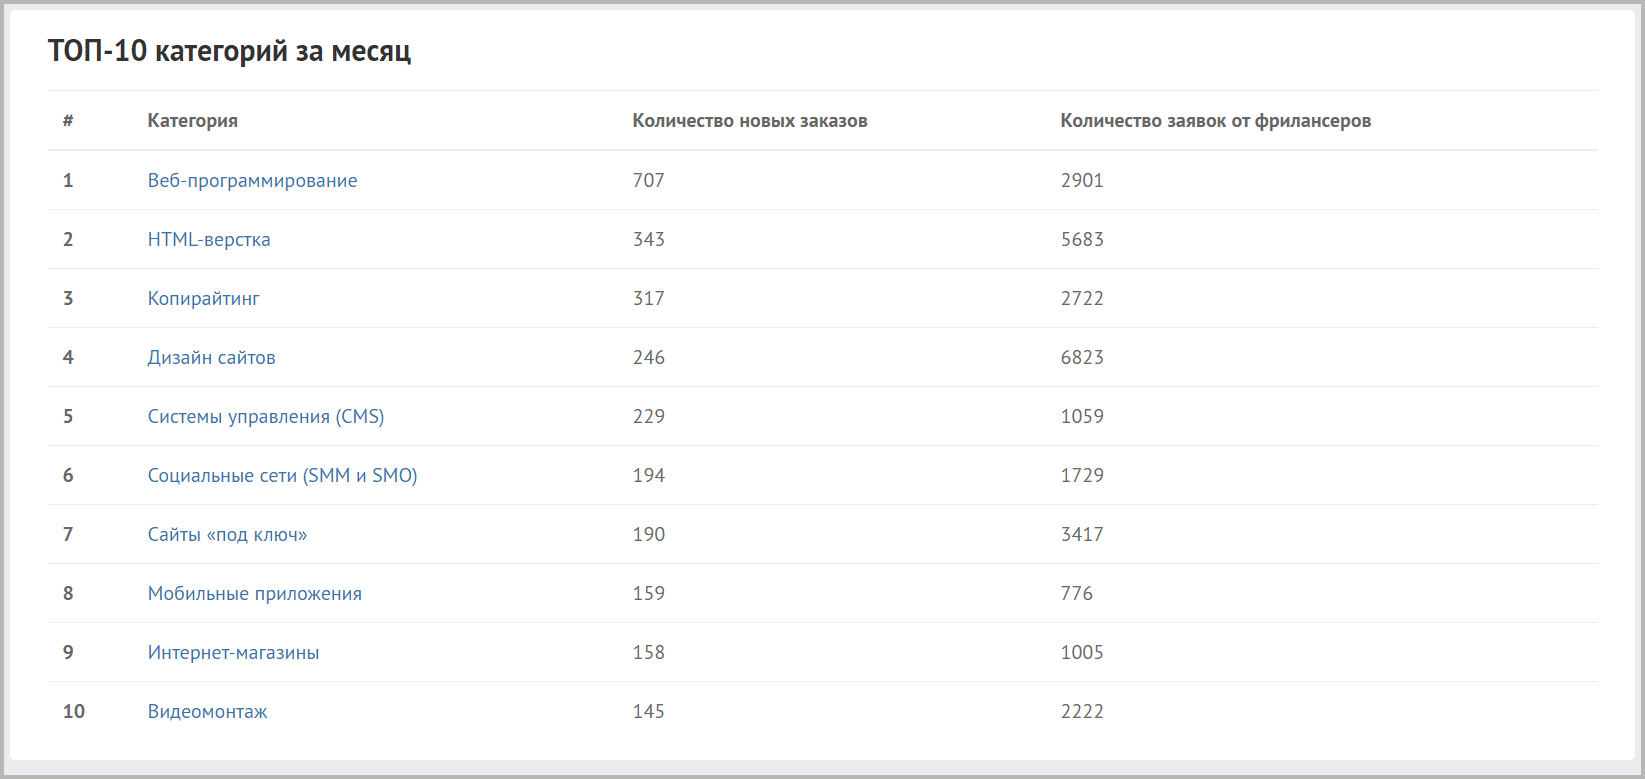Go to Дизайн сайтов category
Screen dimensions: 1645x779
pos(211,358)
